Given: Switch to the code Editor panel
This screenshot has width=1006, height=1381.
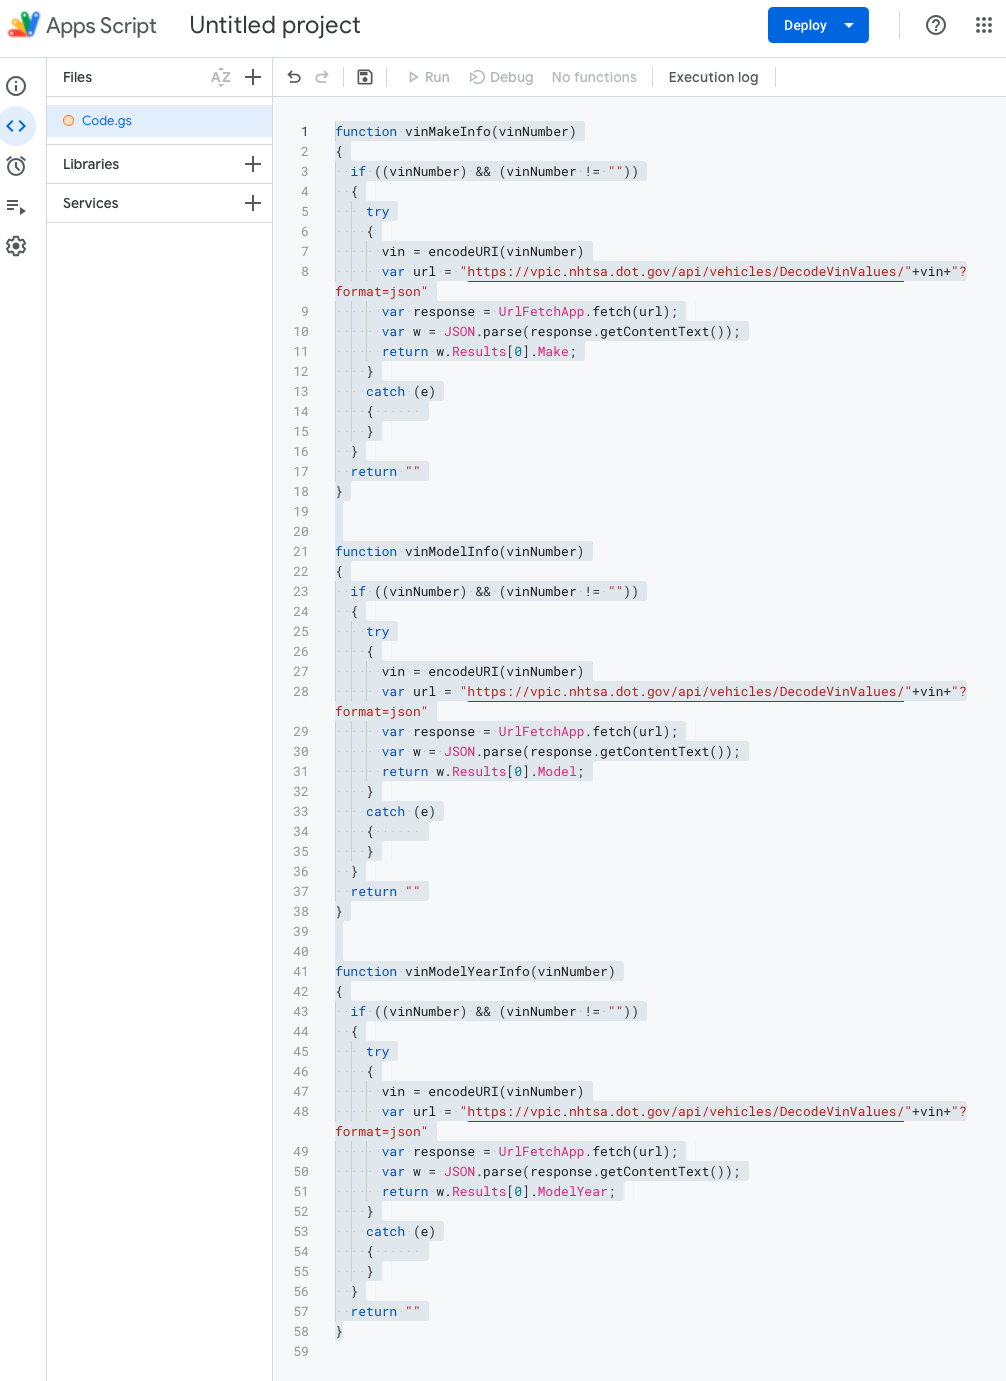Looking at the screenshot, I should coord(16,126).
